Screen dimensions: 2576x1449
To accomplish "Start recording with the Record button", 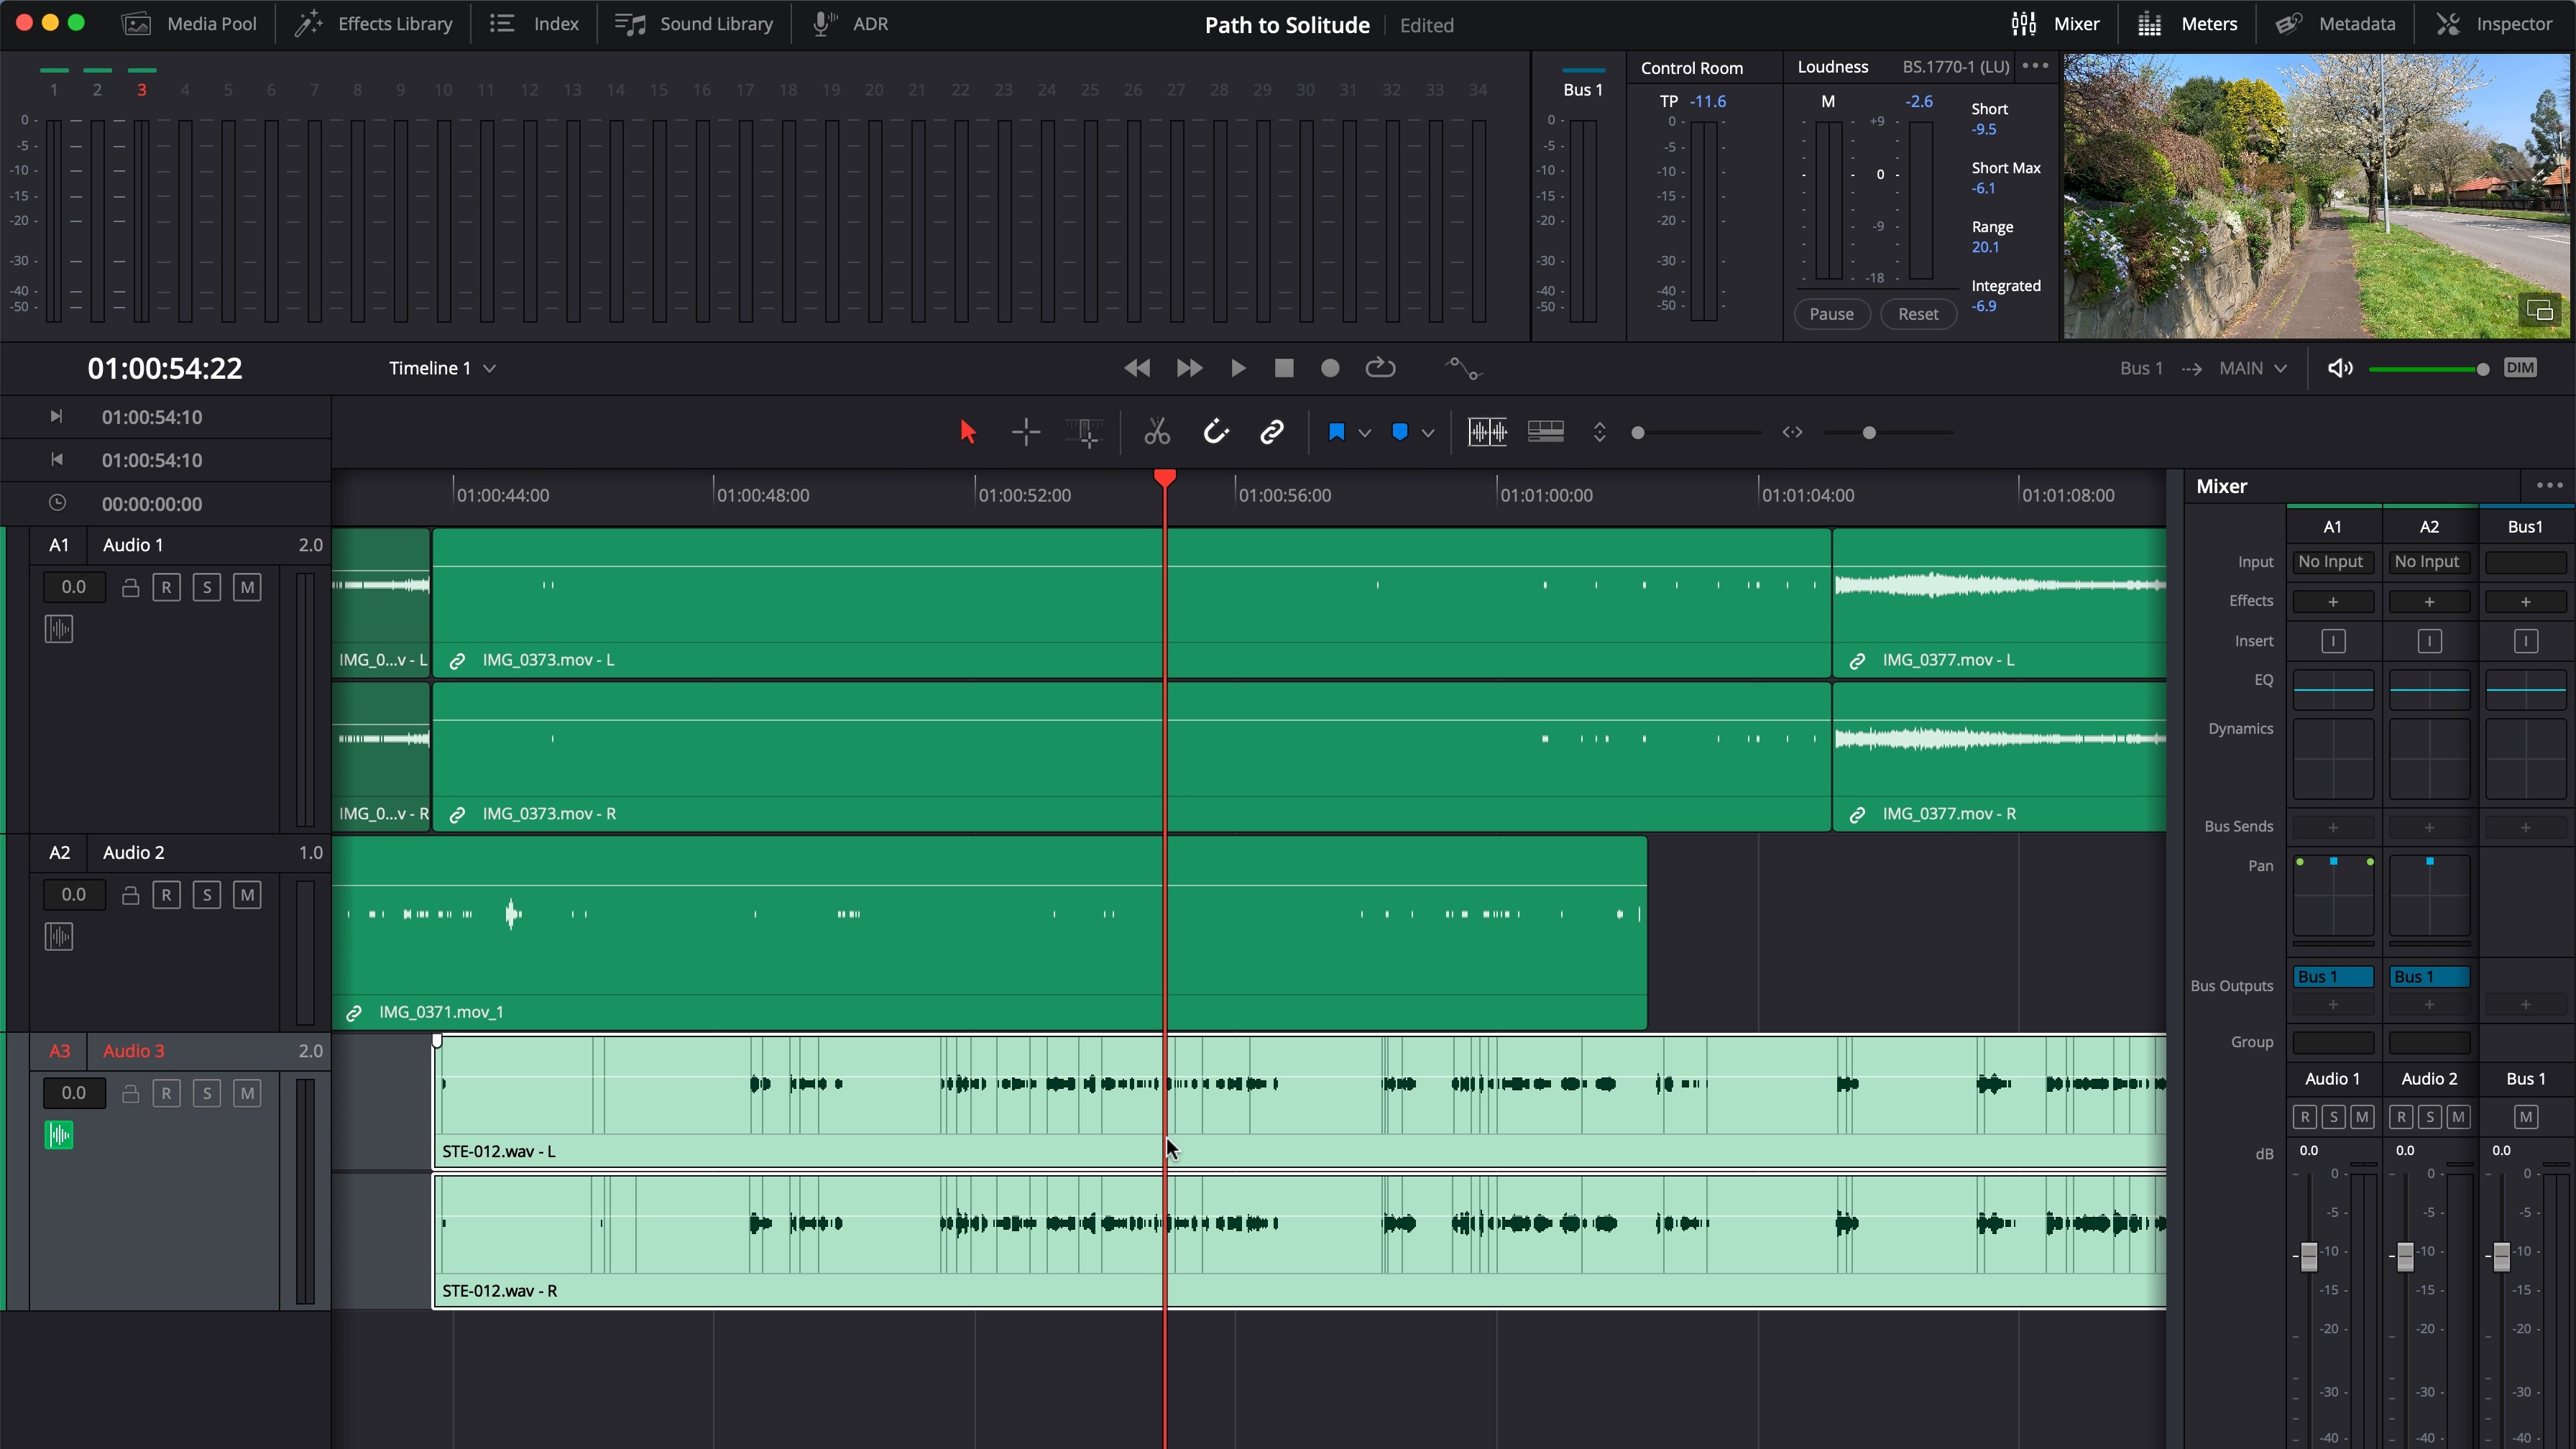I will 1330,368.
